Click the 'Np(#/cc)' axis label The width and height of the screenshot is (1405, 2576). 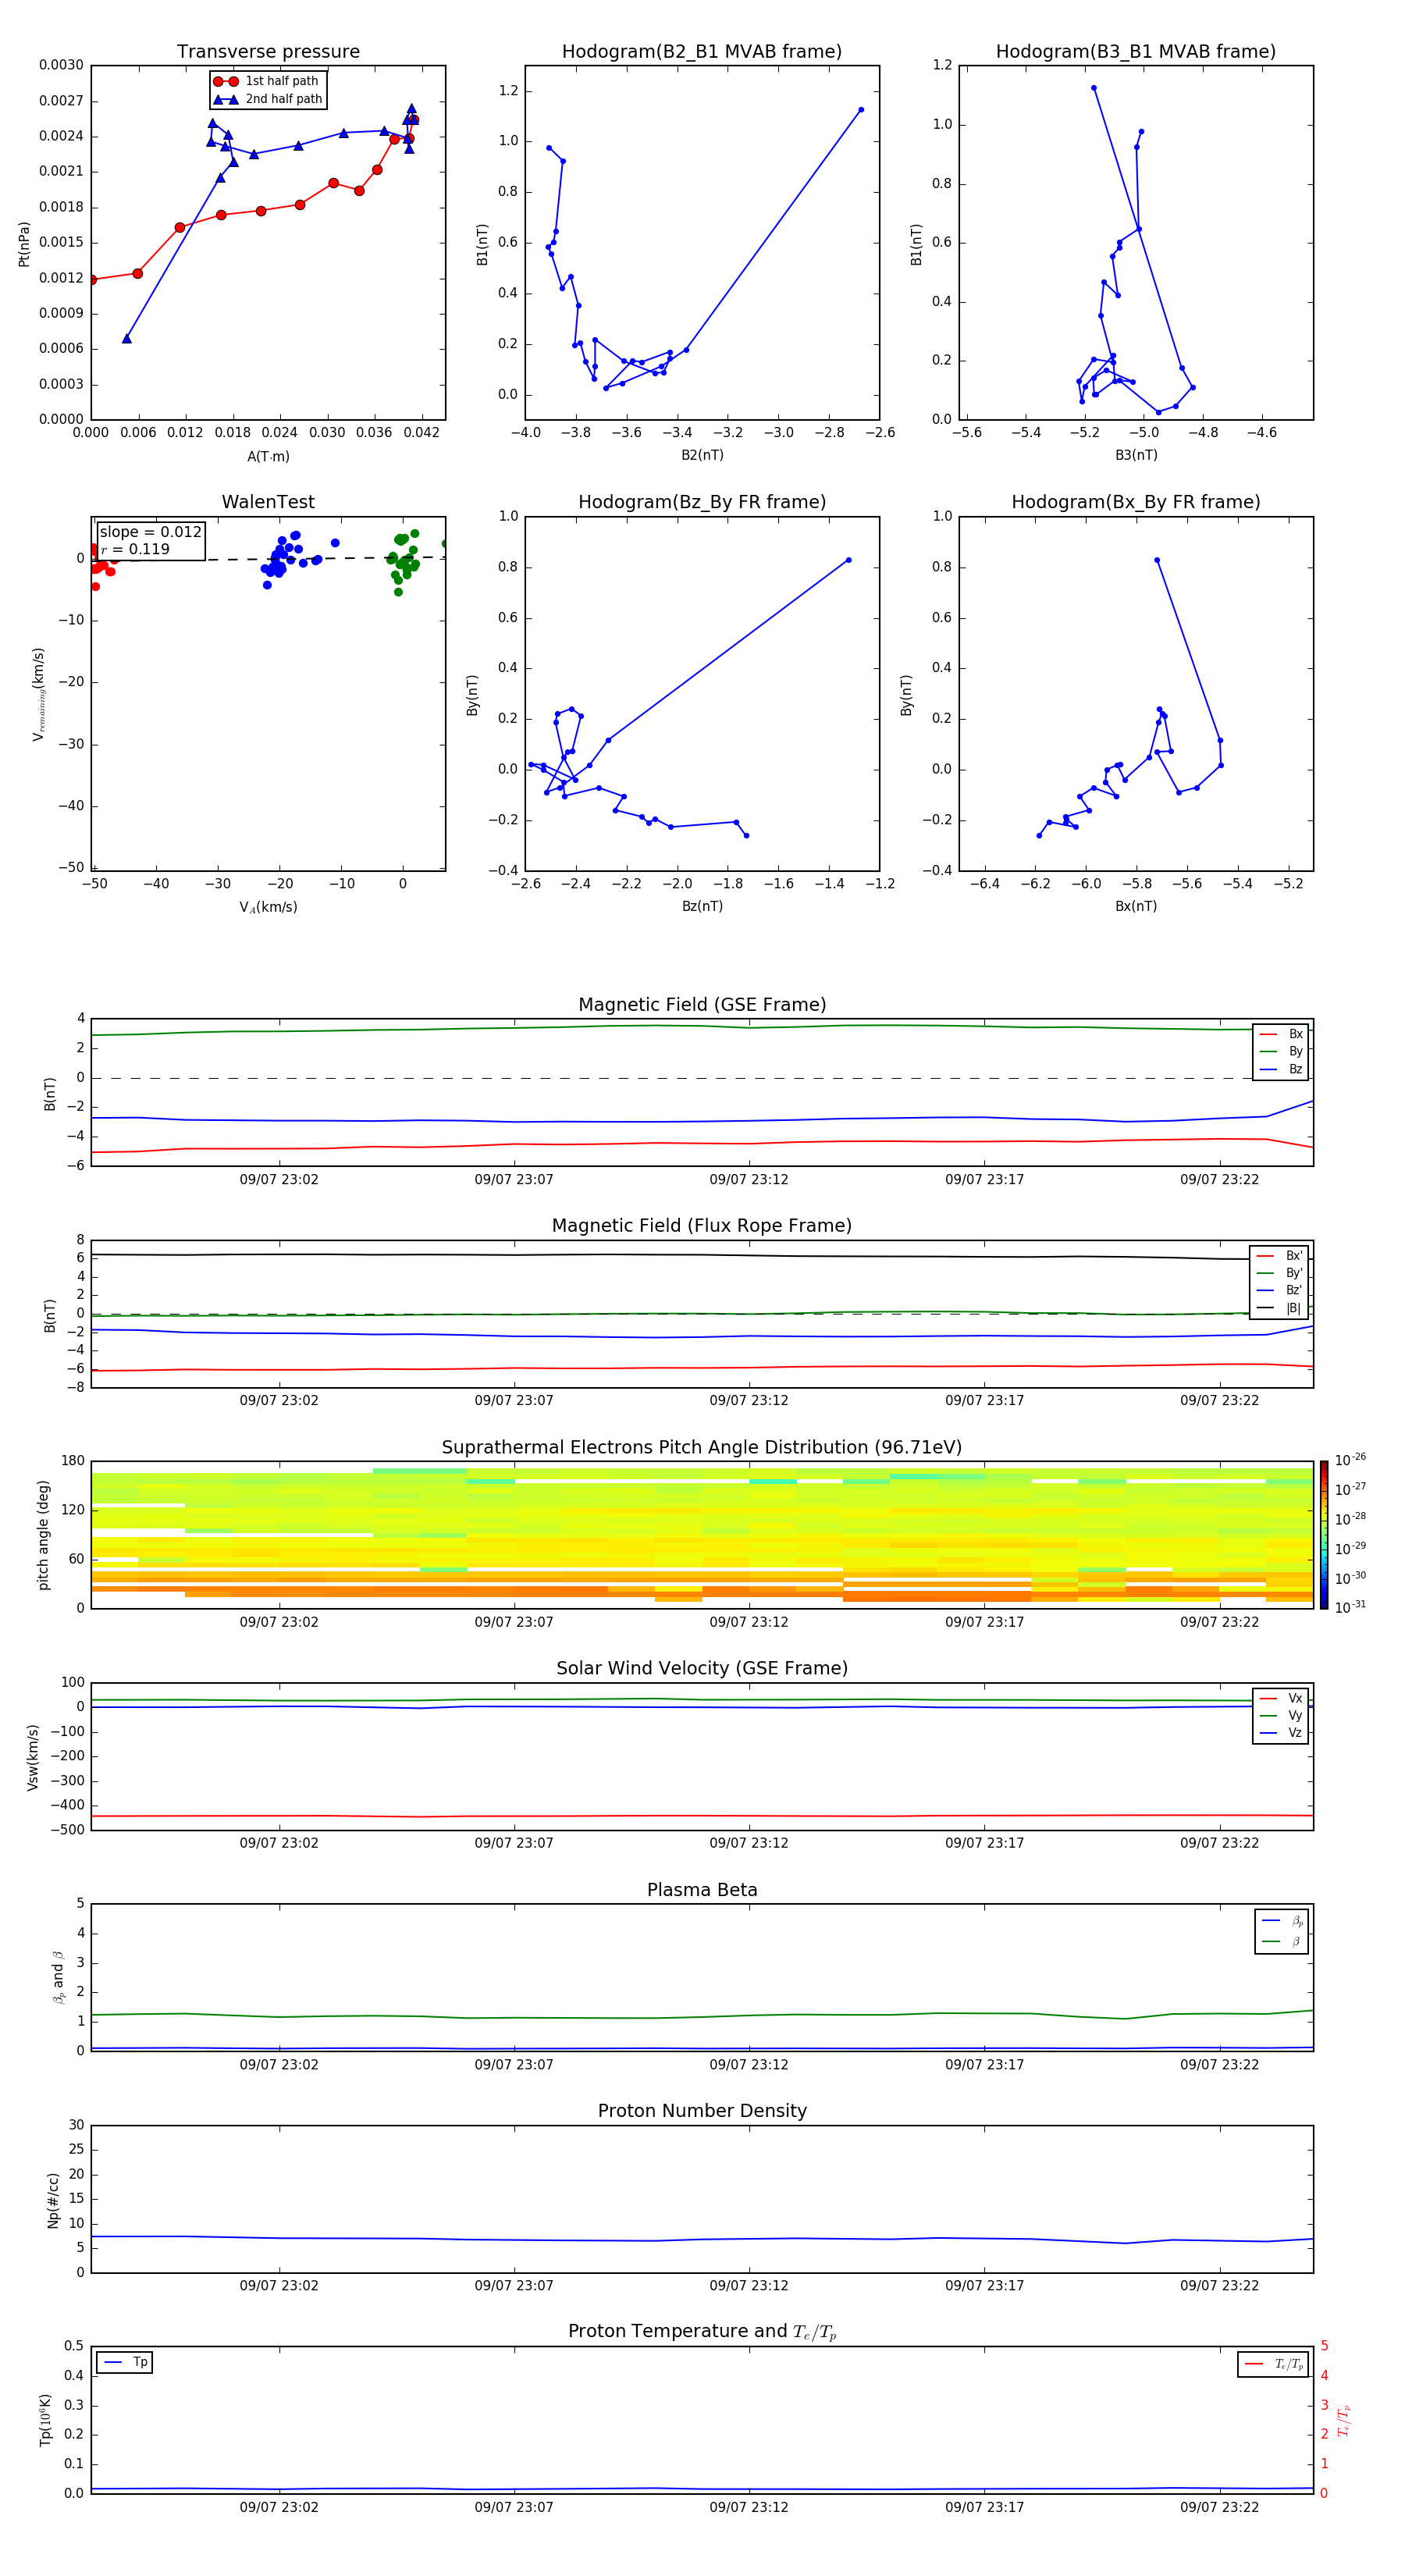tap(53, 2199)
